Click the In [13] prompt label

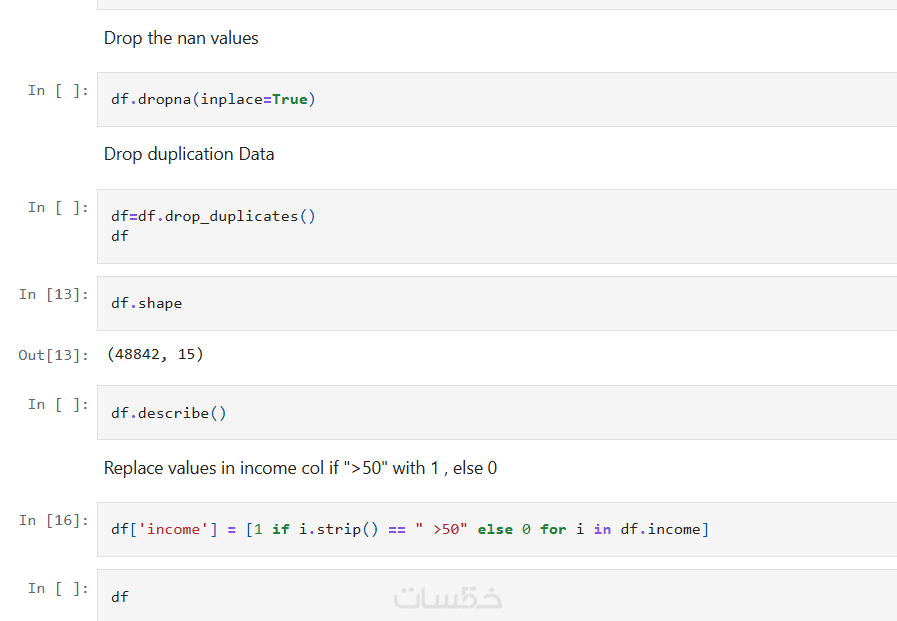(x=54, y=295)
